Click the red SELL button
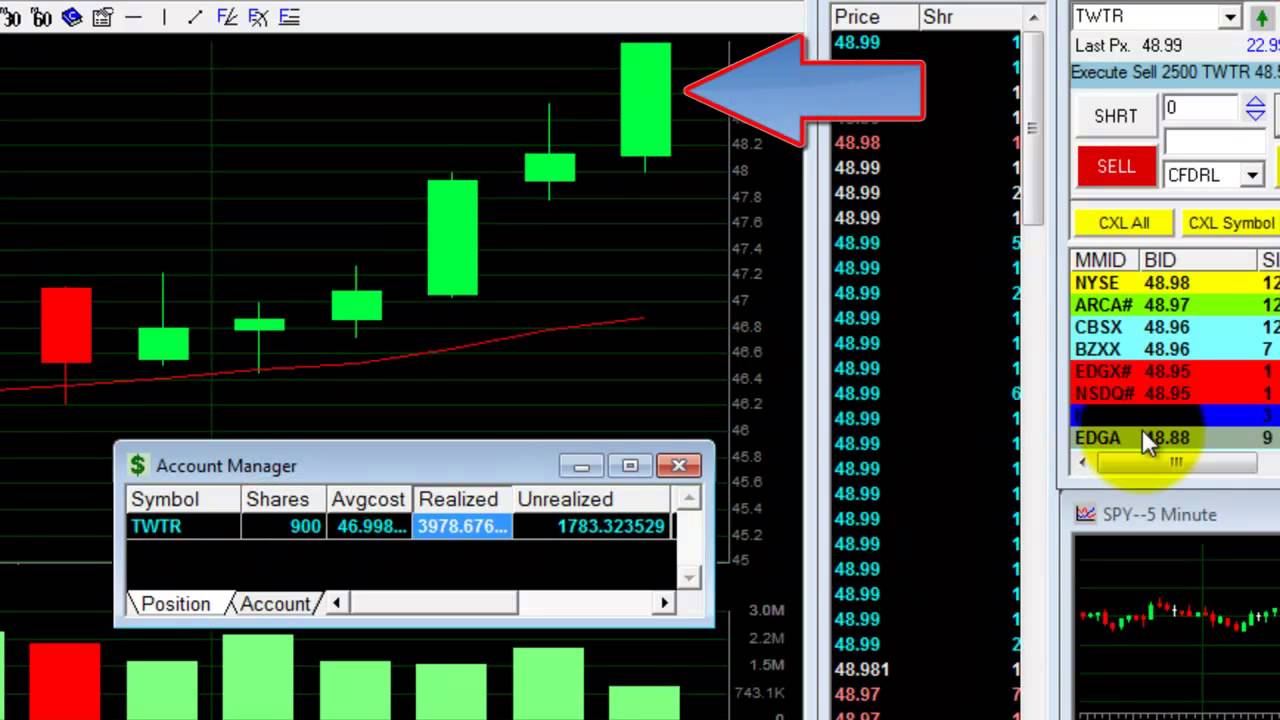1280x720 pixels. tap(1116, 166)
